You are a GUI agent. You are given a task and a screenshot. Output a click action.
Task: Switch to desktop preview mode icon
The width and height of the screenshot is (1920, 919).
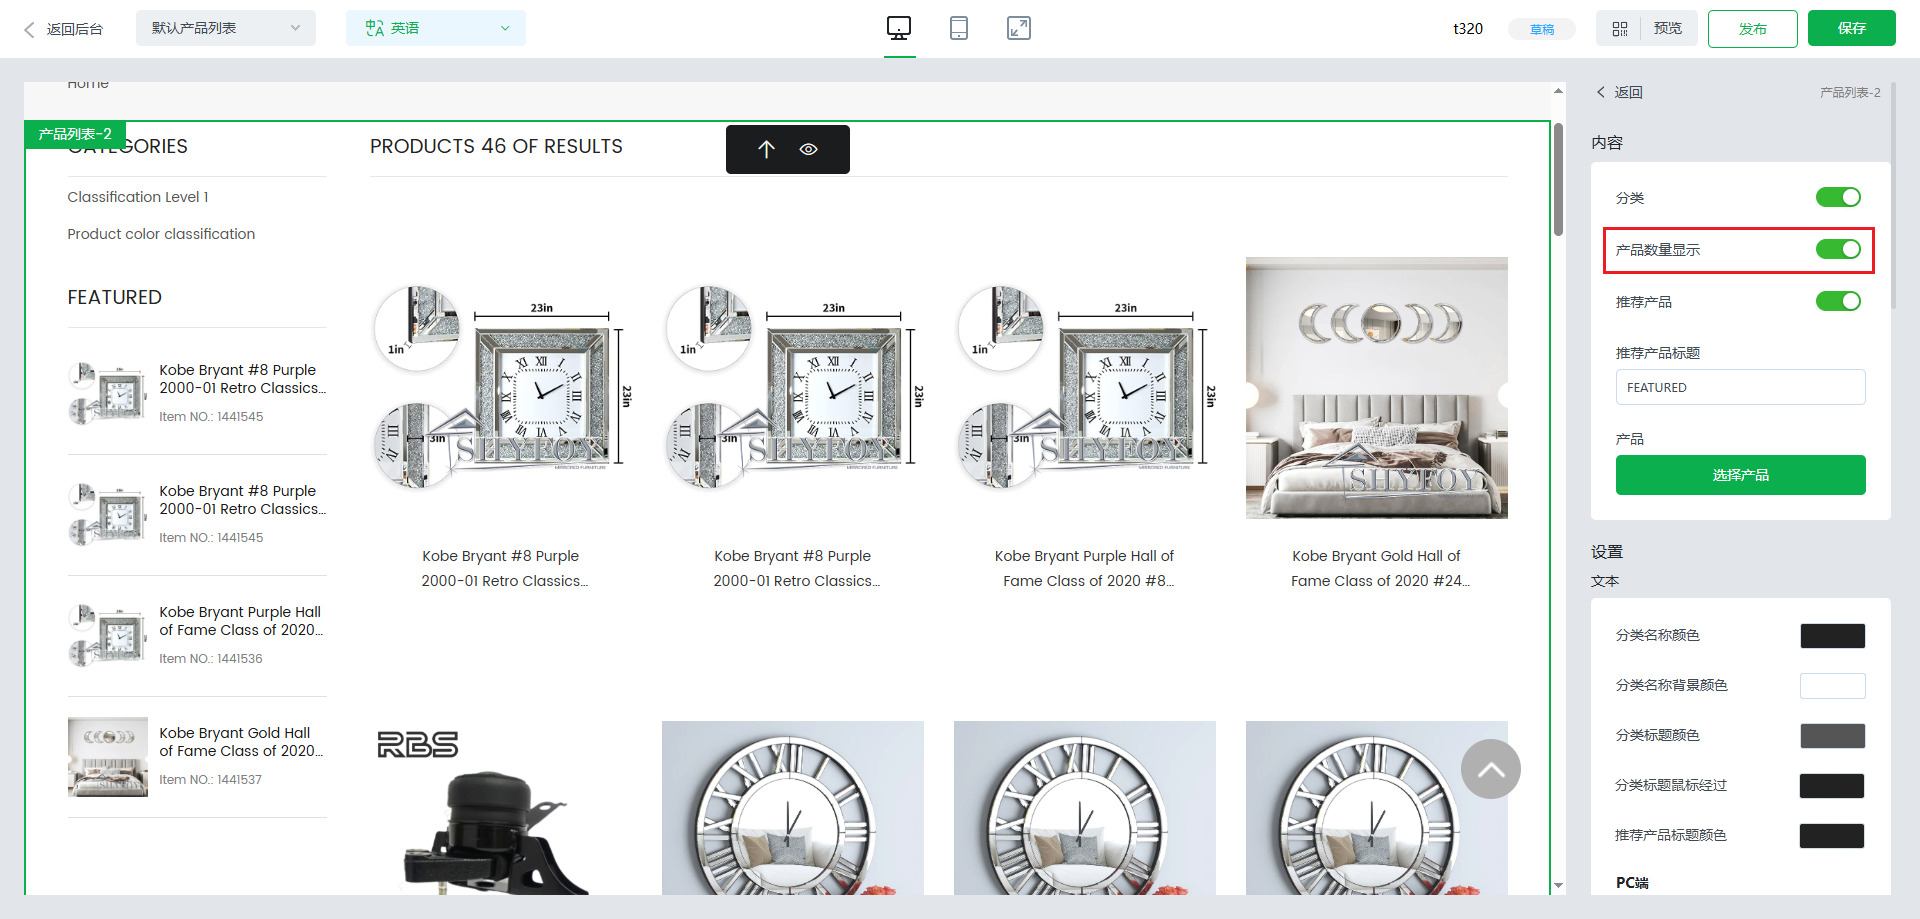tap(899, 28)
